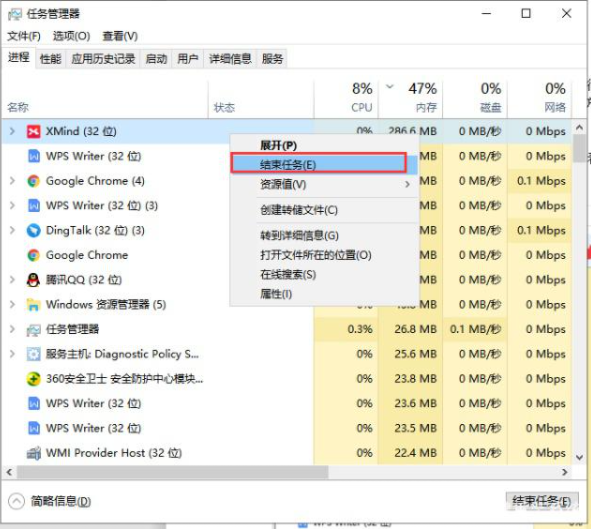Click the XMind app icon
591x529 pixels.
click(x=34, y=131)
